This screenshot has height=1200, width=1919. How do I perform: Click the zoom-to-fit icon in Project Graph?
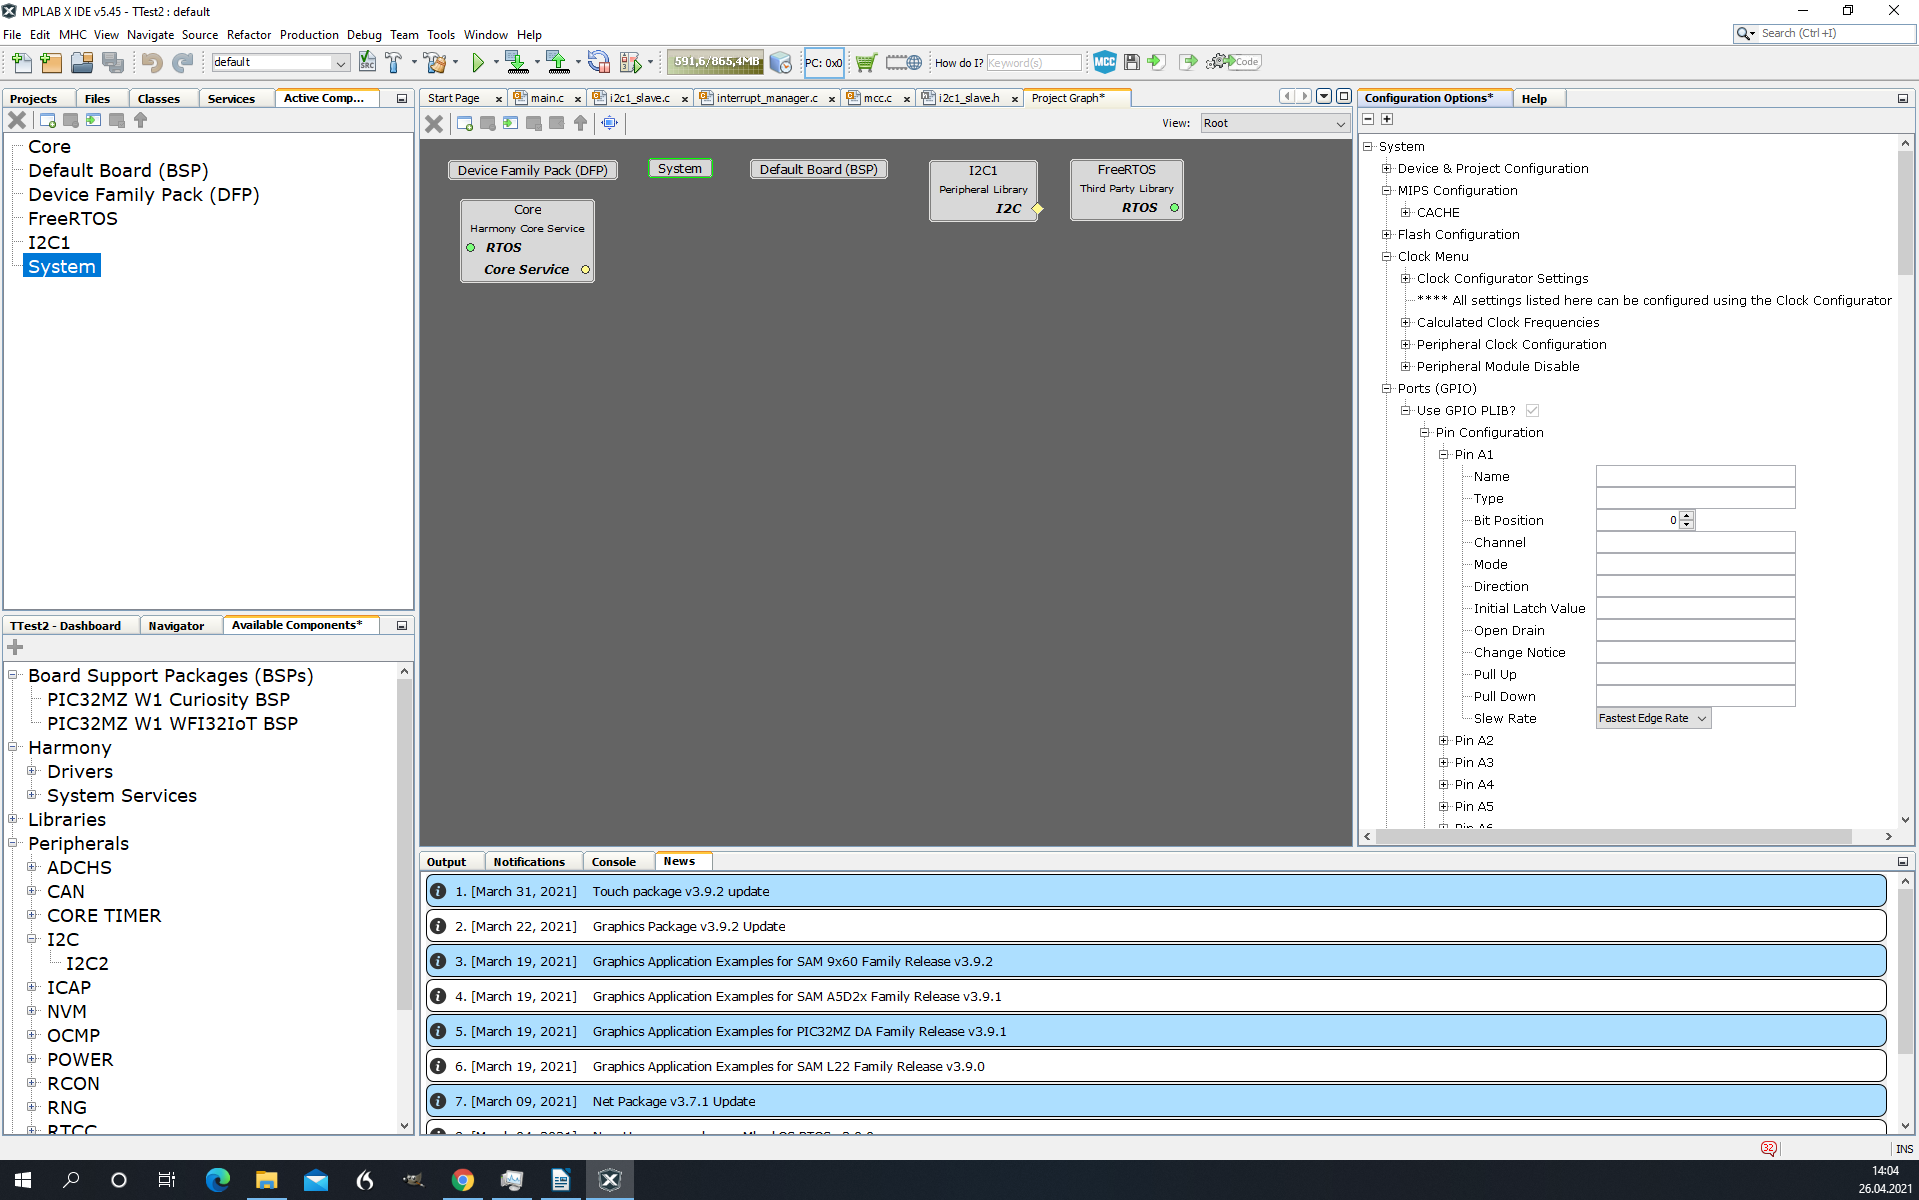coord(609,123)
